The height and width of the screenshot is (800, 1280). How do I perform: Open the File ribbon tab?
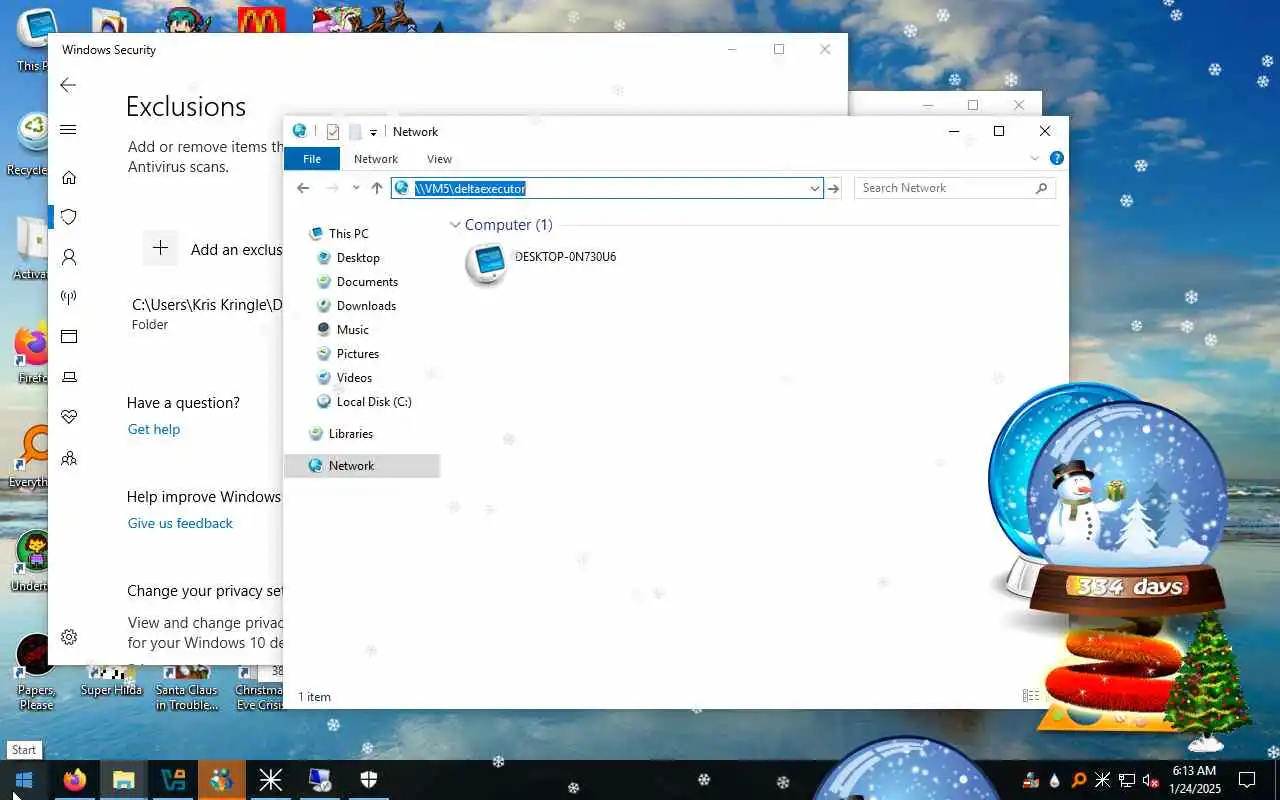point(312,159)
